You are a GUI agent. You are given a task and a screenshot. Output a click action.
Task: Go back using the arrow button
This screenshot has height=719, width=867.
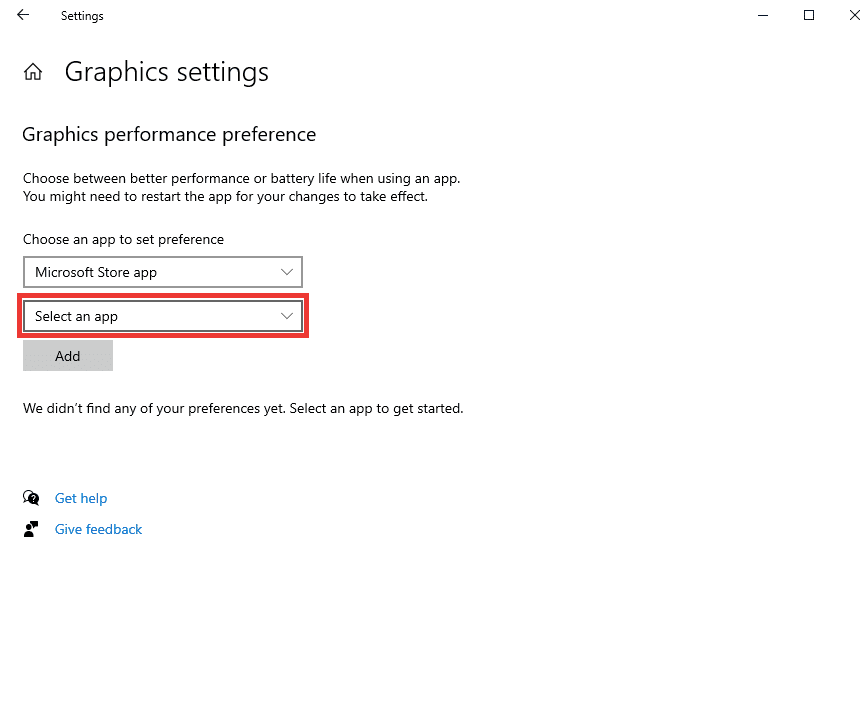23,15
